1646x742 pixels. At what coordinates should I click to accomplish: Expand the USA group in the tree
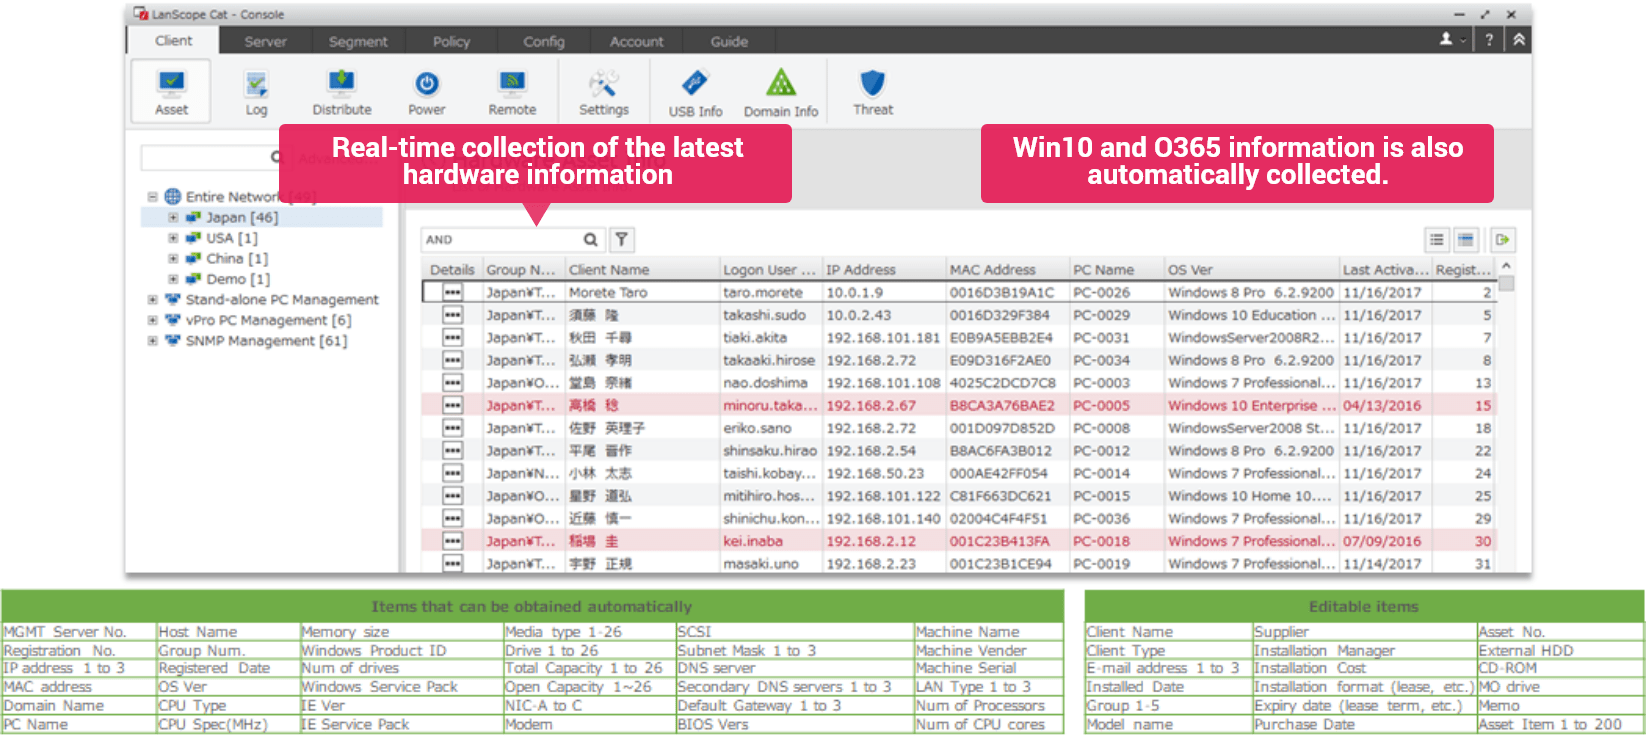click(173, 238)
